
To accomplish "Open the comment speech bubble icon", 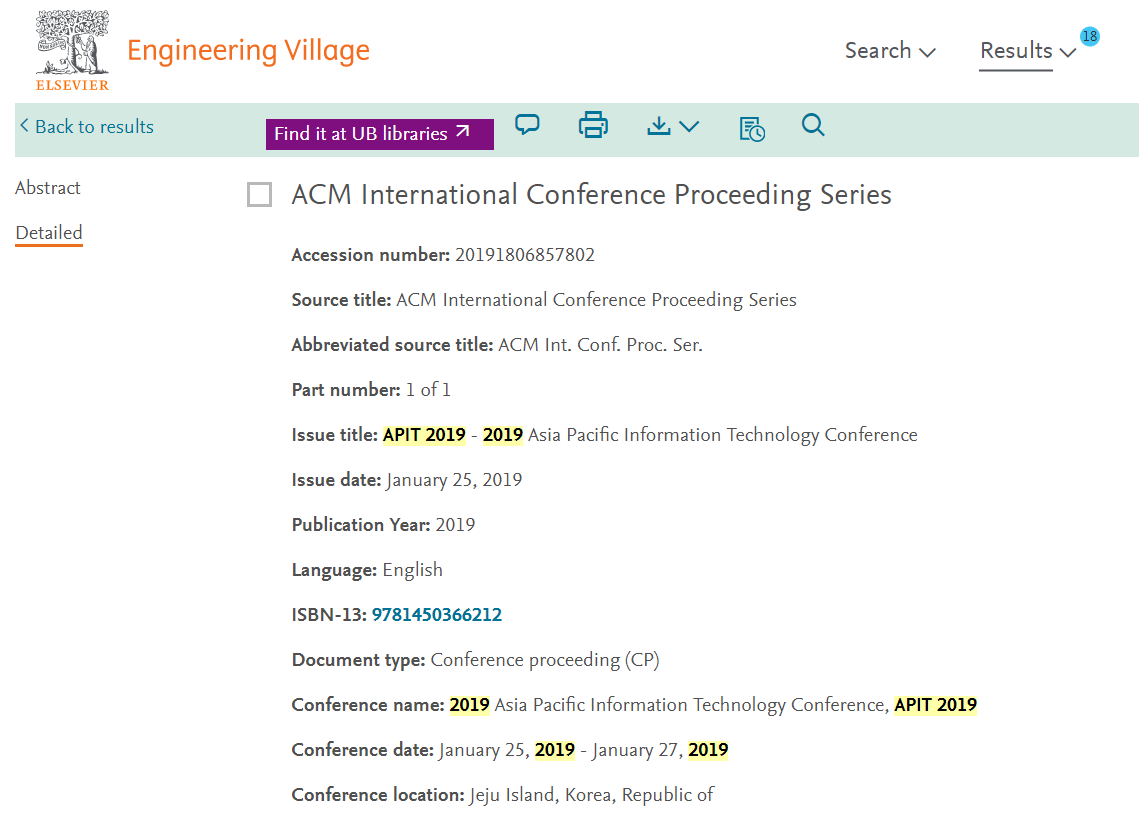I will click(527, 126).
